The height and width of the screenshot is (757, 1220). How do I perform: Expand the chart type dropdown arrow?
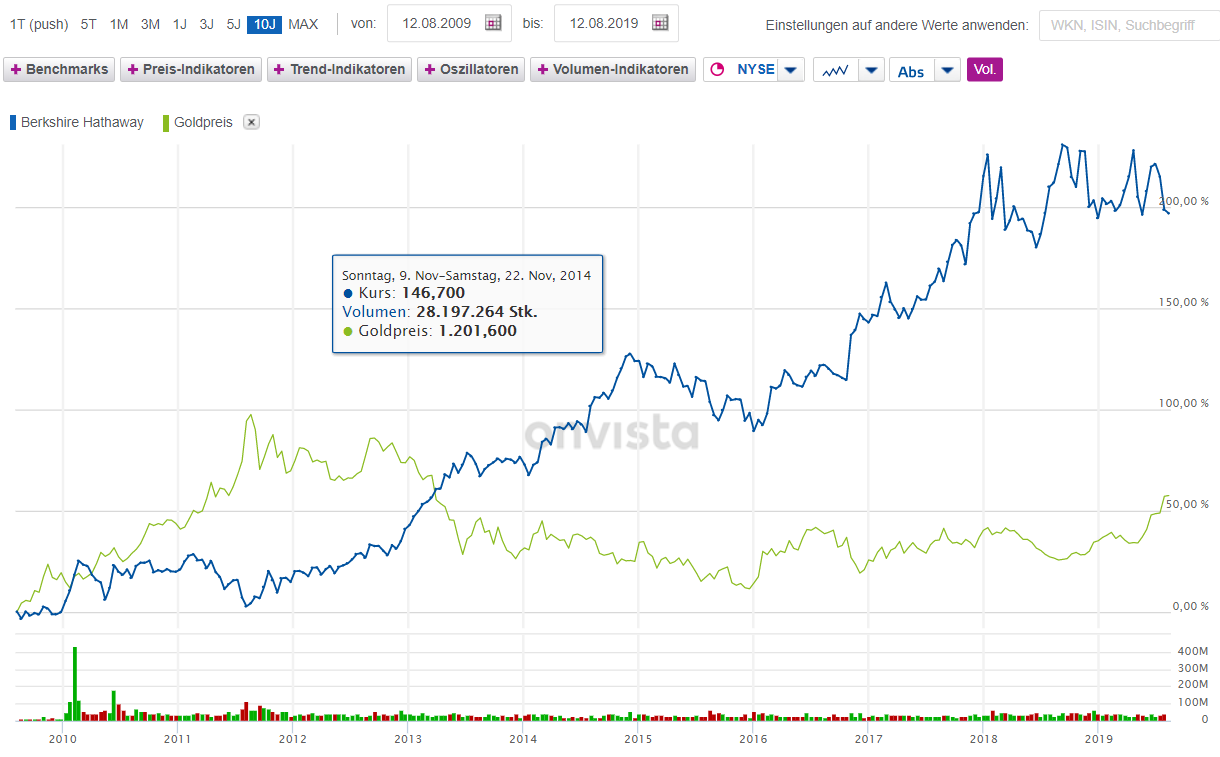(871, 70)
